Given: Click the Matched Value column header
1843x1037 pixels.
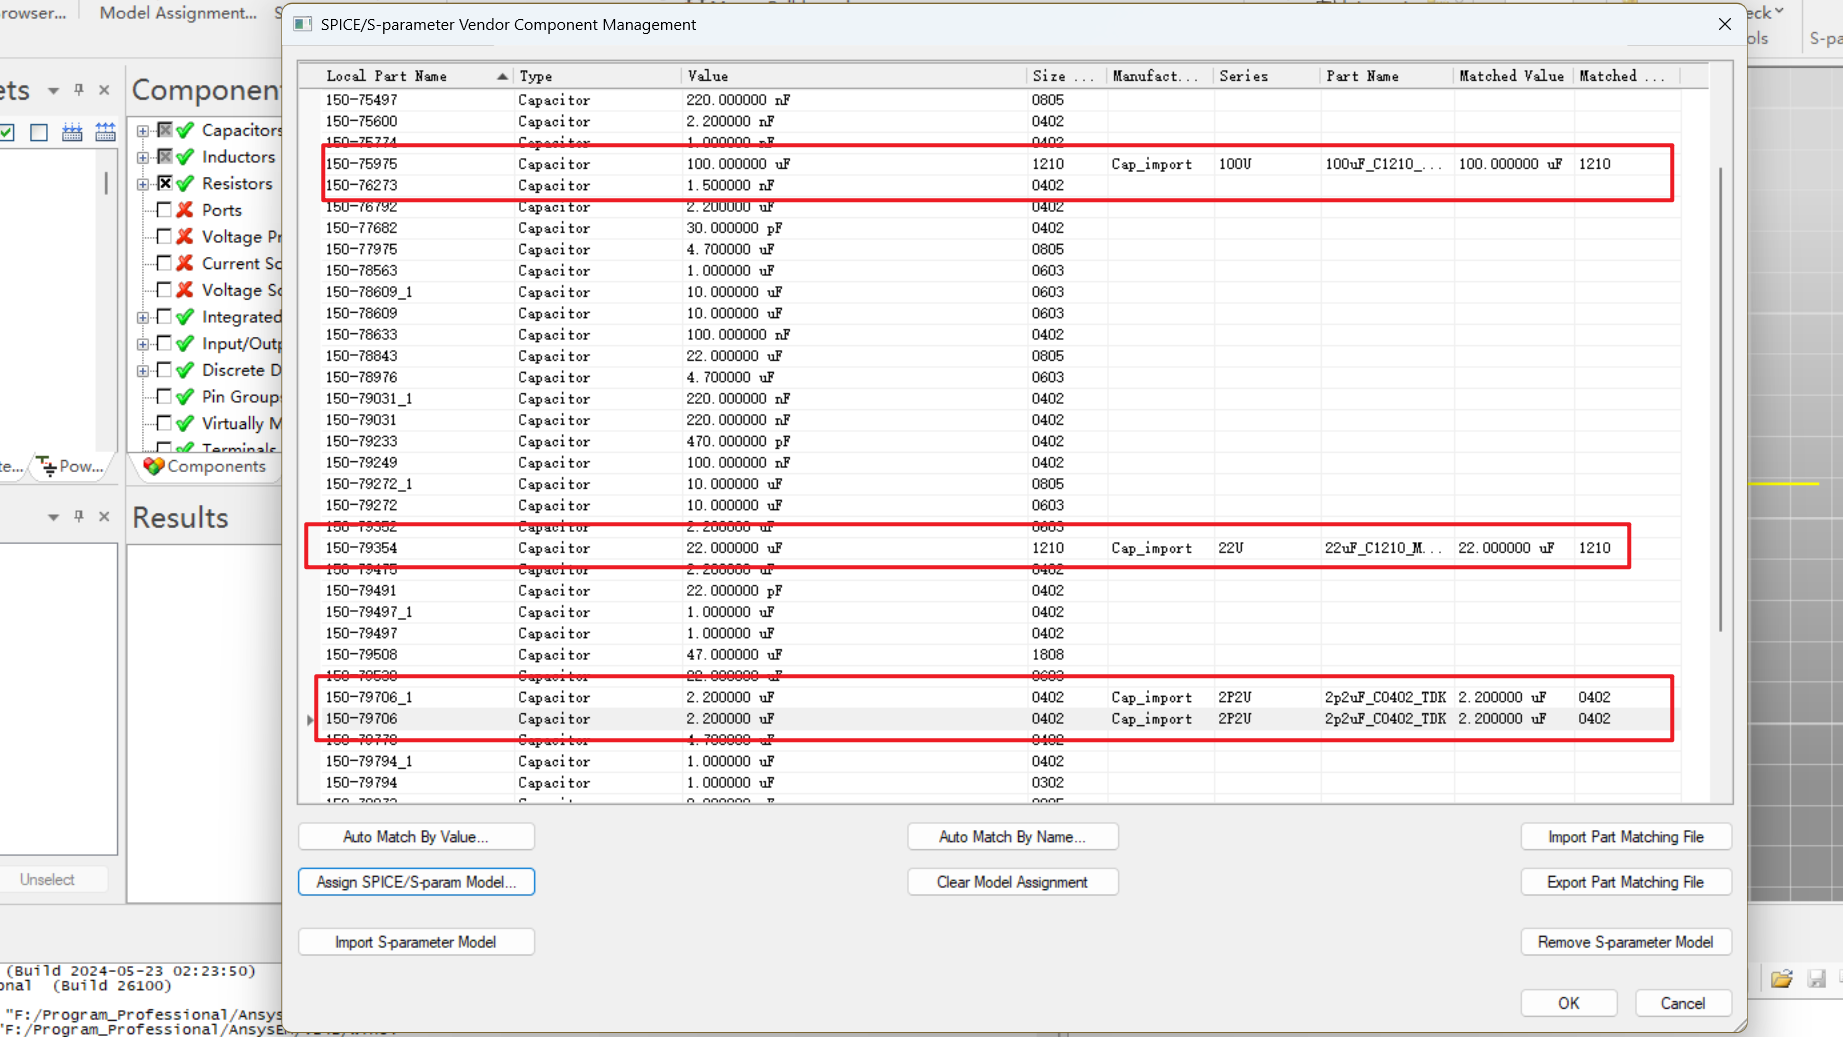Looking at the screenshot, I should coord(1511,76).
